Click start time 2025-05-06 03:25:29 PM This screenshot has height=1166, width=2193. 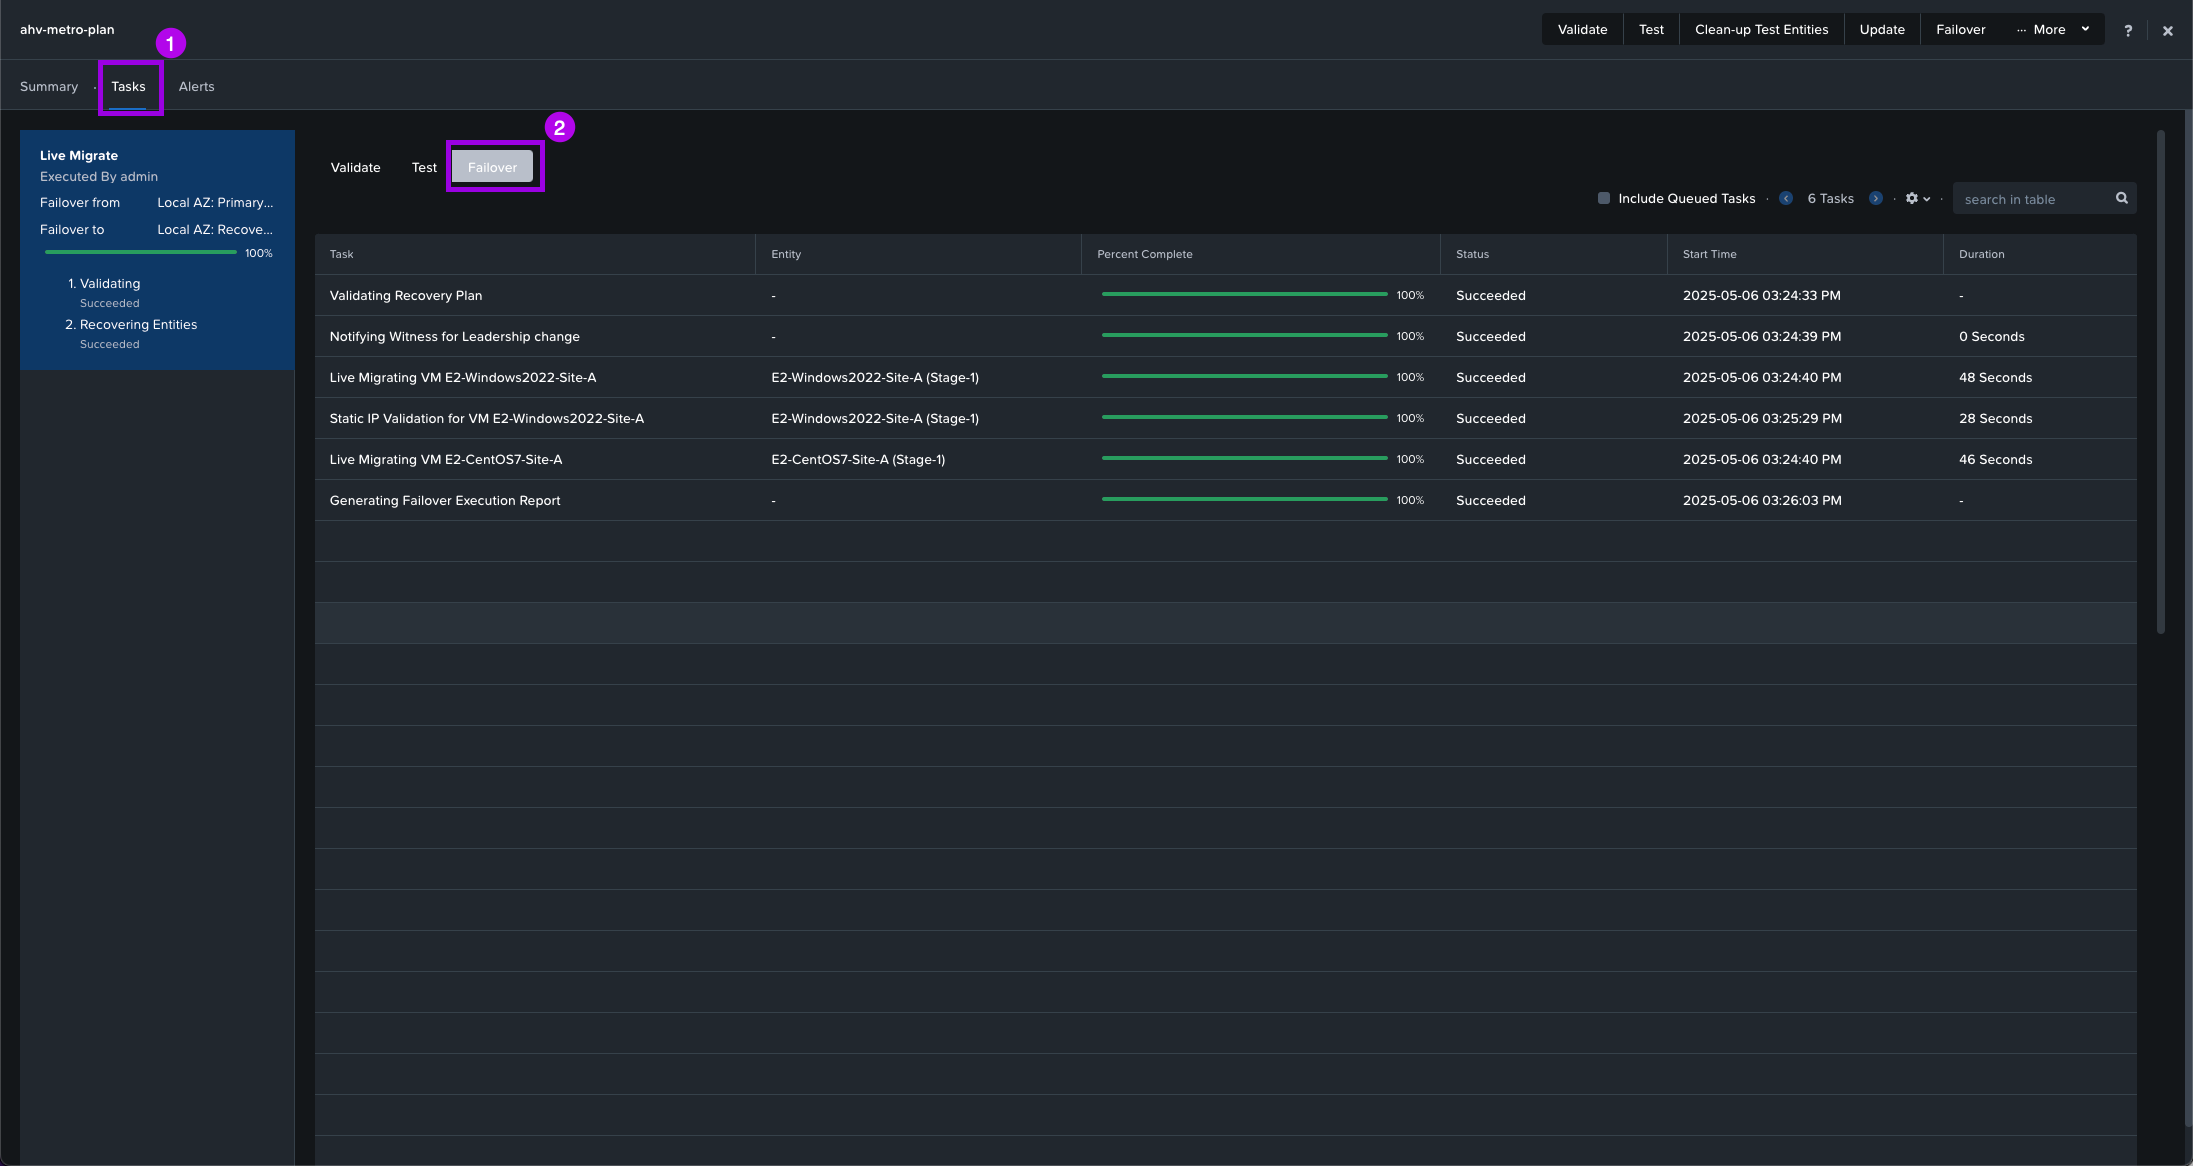click(x=1762, y=418)
